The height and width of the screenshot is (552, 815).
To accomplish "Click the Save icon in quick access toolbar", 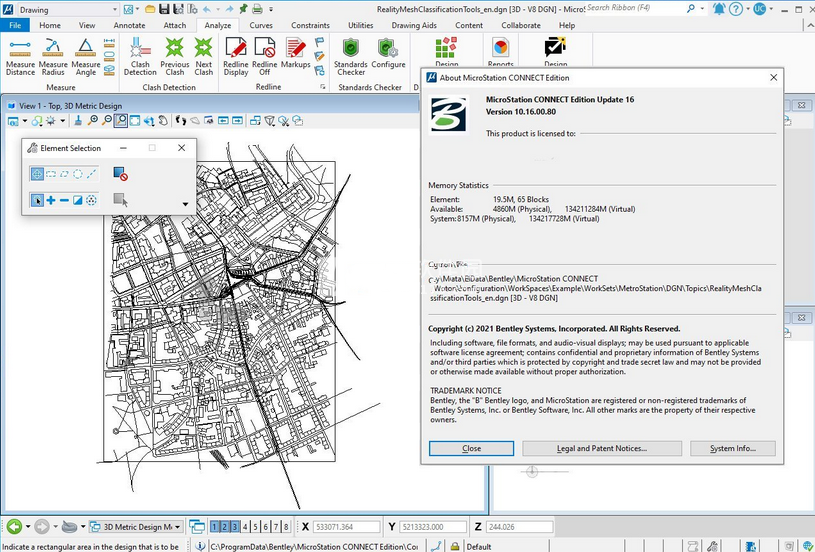I will pos(164,9).
